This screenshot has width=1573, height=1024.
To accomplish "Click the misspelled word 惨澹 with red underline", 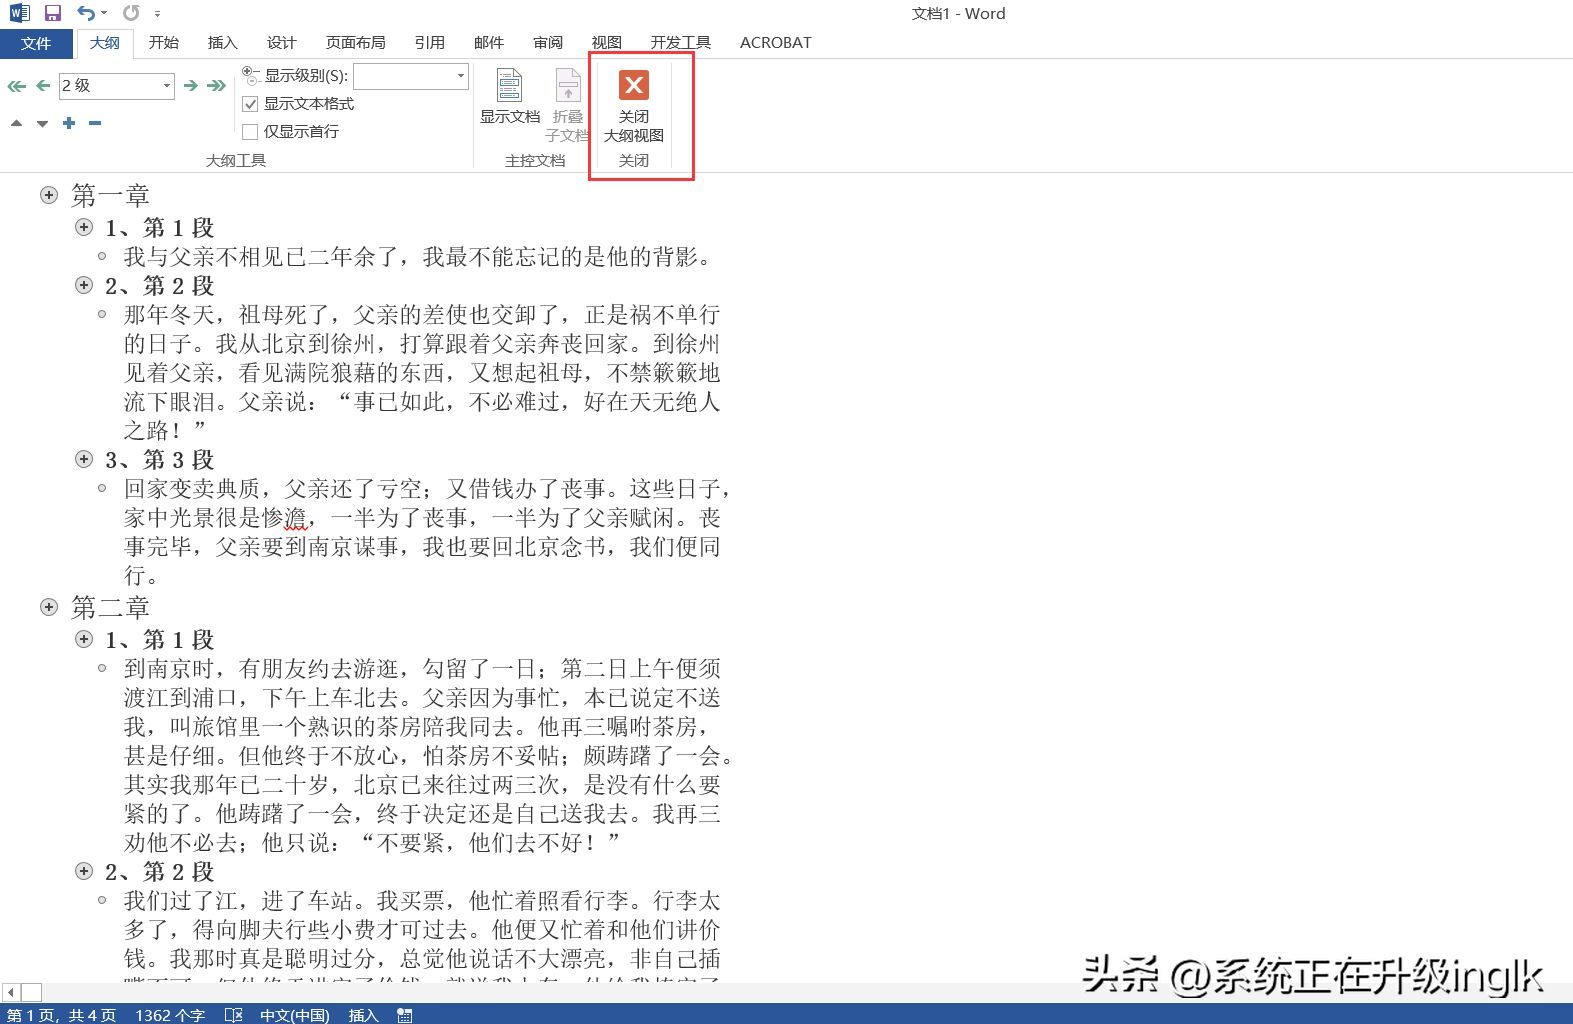I will [x=285, y=518].
